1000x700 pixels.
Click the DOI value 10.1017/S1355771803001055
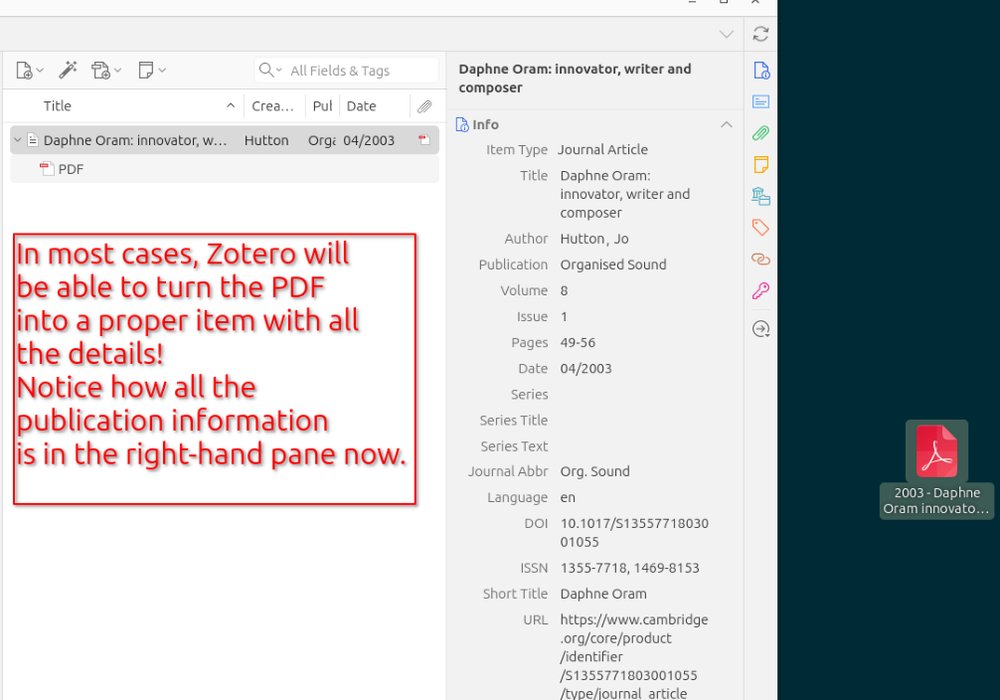click(x=634, y=533)
